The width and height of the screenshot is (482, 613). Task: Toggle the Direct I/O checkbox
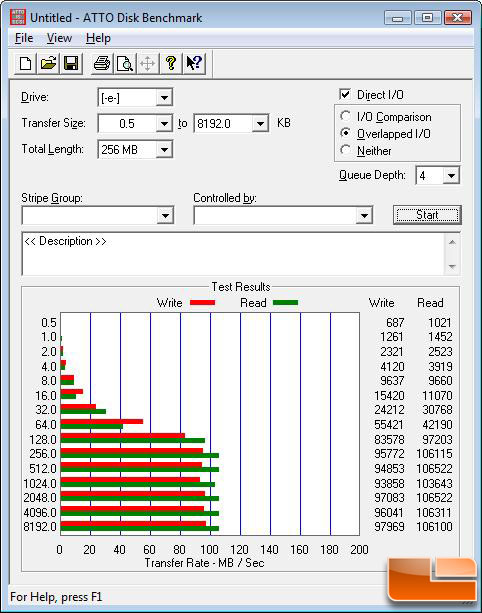pyautogui.click(x=345, y=95)
